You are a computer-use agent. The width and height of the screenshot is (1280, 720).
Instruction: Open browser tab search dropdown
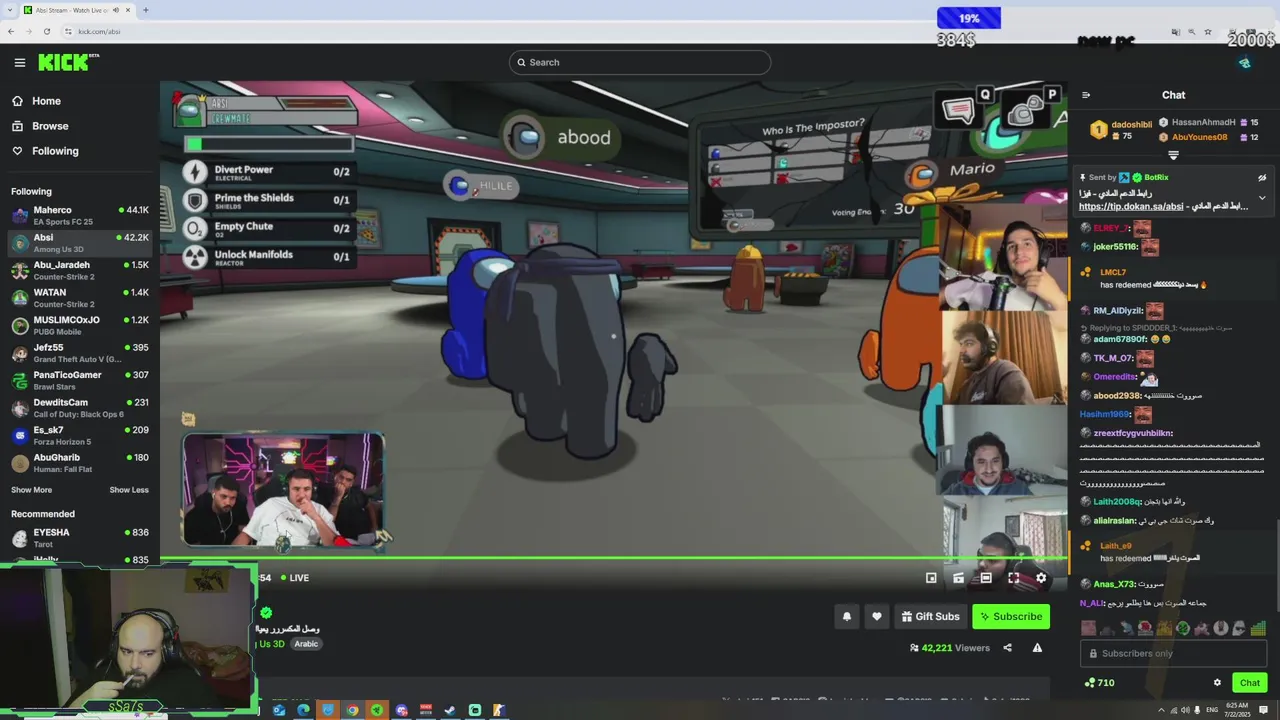pyautogui.click(x=8, y=10)
